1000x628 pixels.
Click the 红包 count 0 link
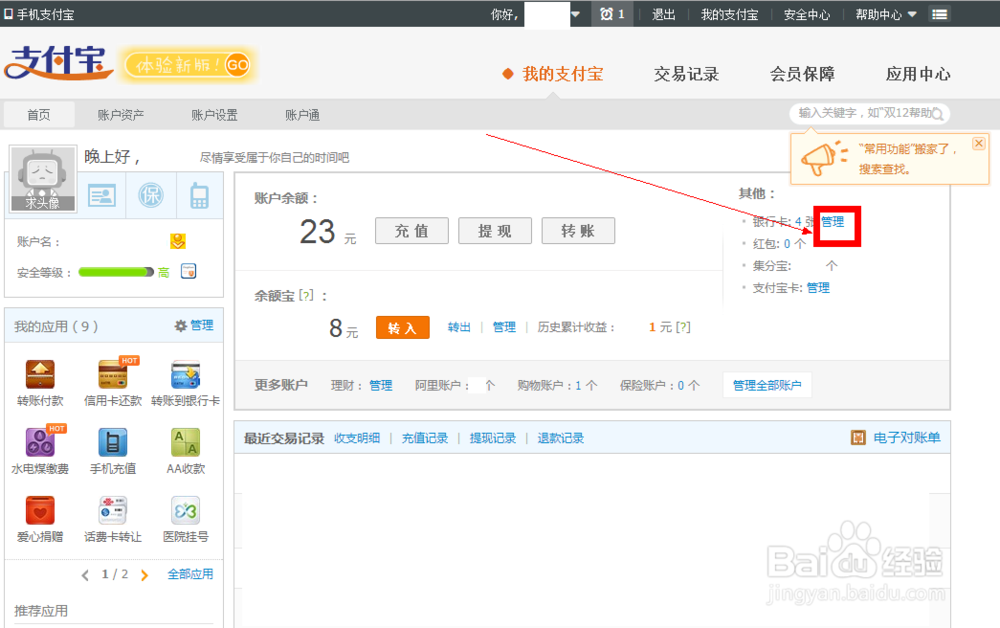pyautogui.click(x=787, y=244)
